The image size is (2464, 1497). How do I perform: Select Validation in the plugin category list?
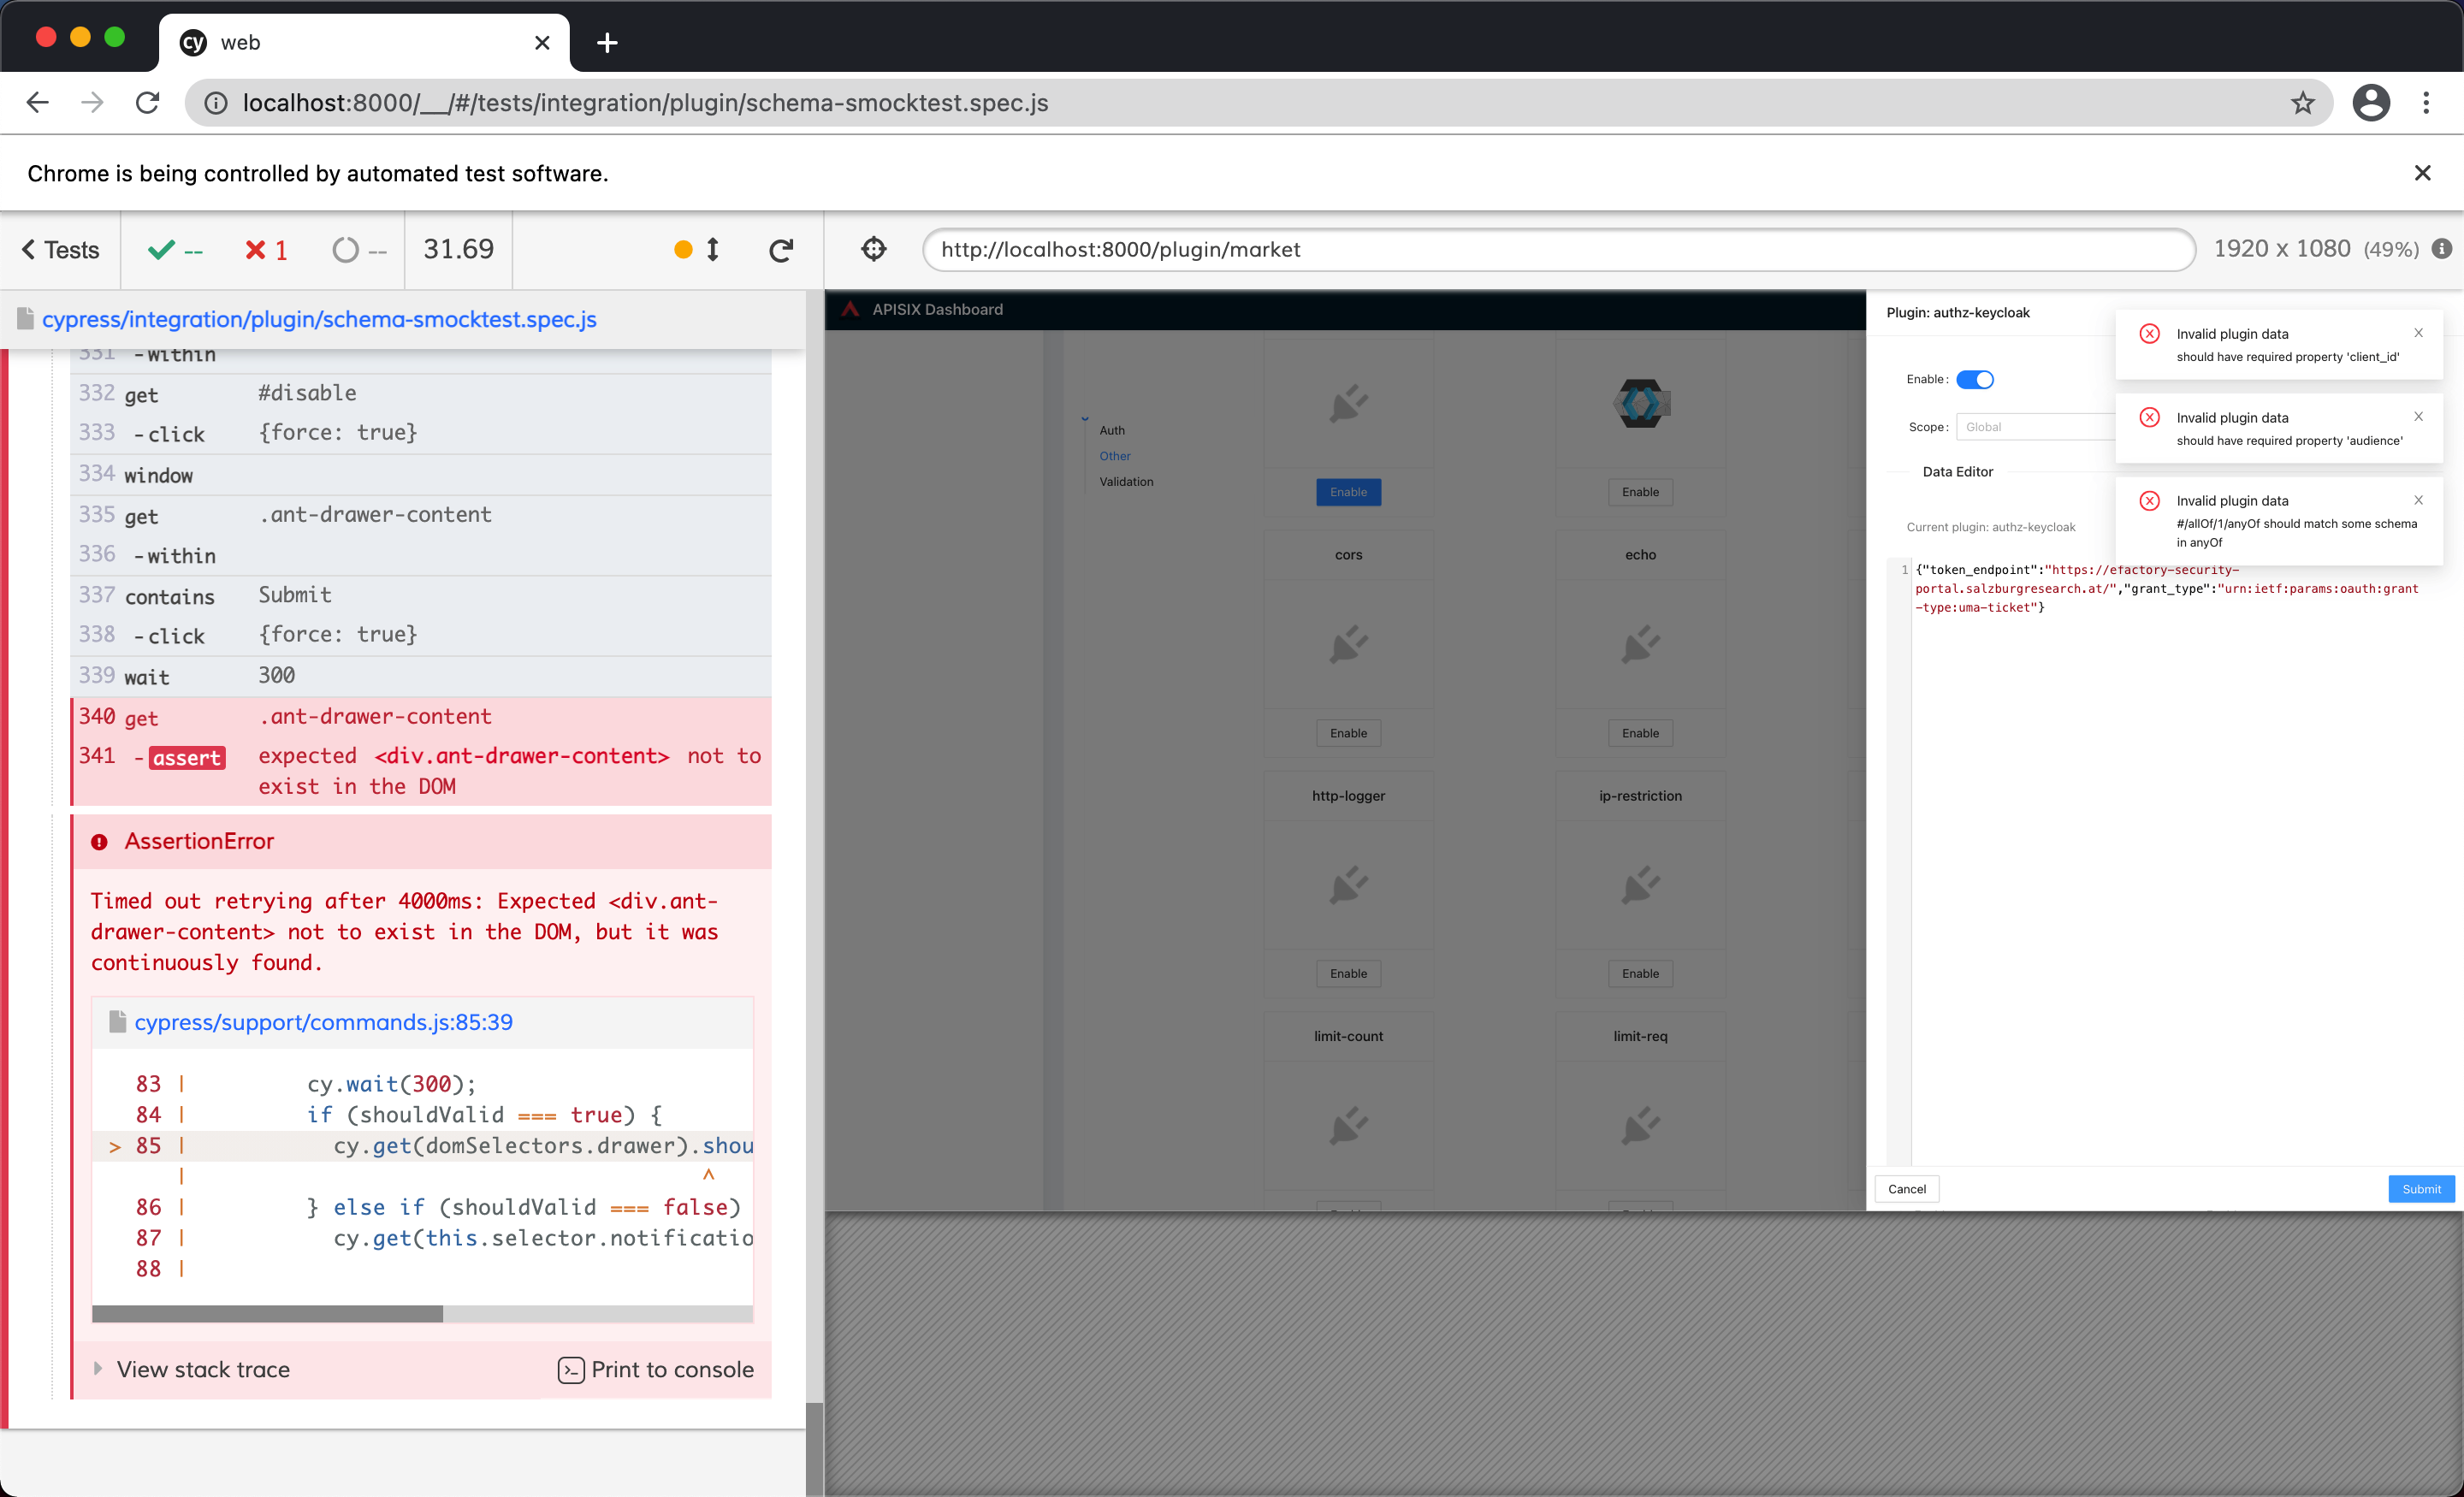1125,481
